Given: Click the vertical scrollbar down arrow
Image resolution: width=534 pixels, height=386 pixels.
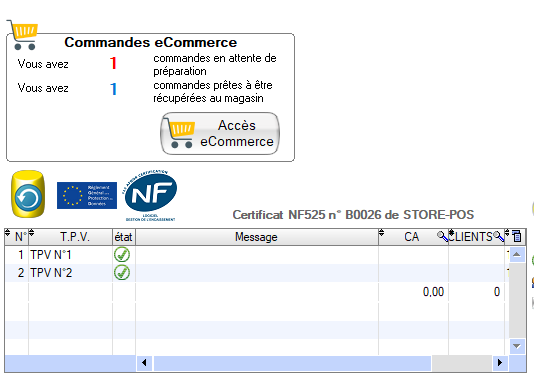Looking at the screenshot, I should (x=517, y=346).
